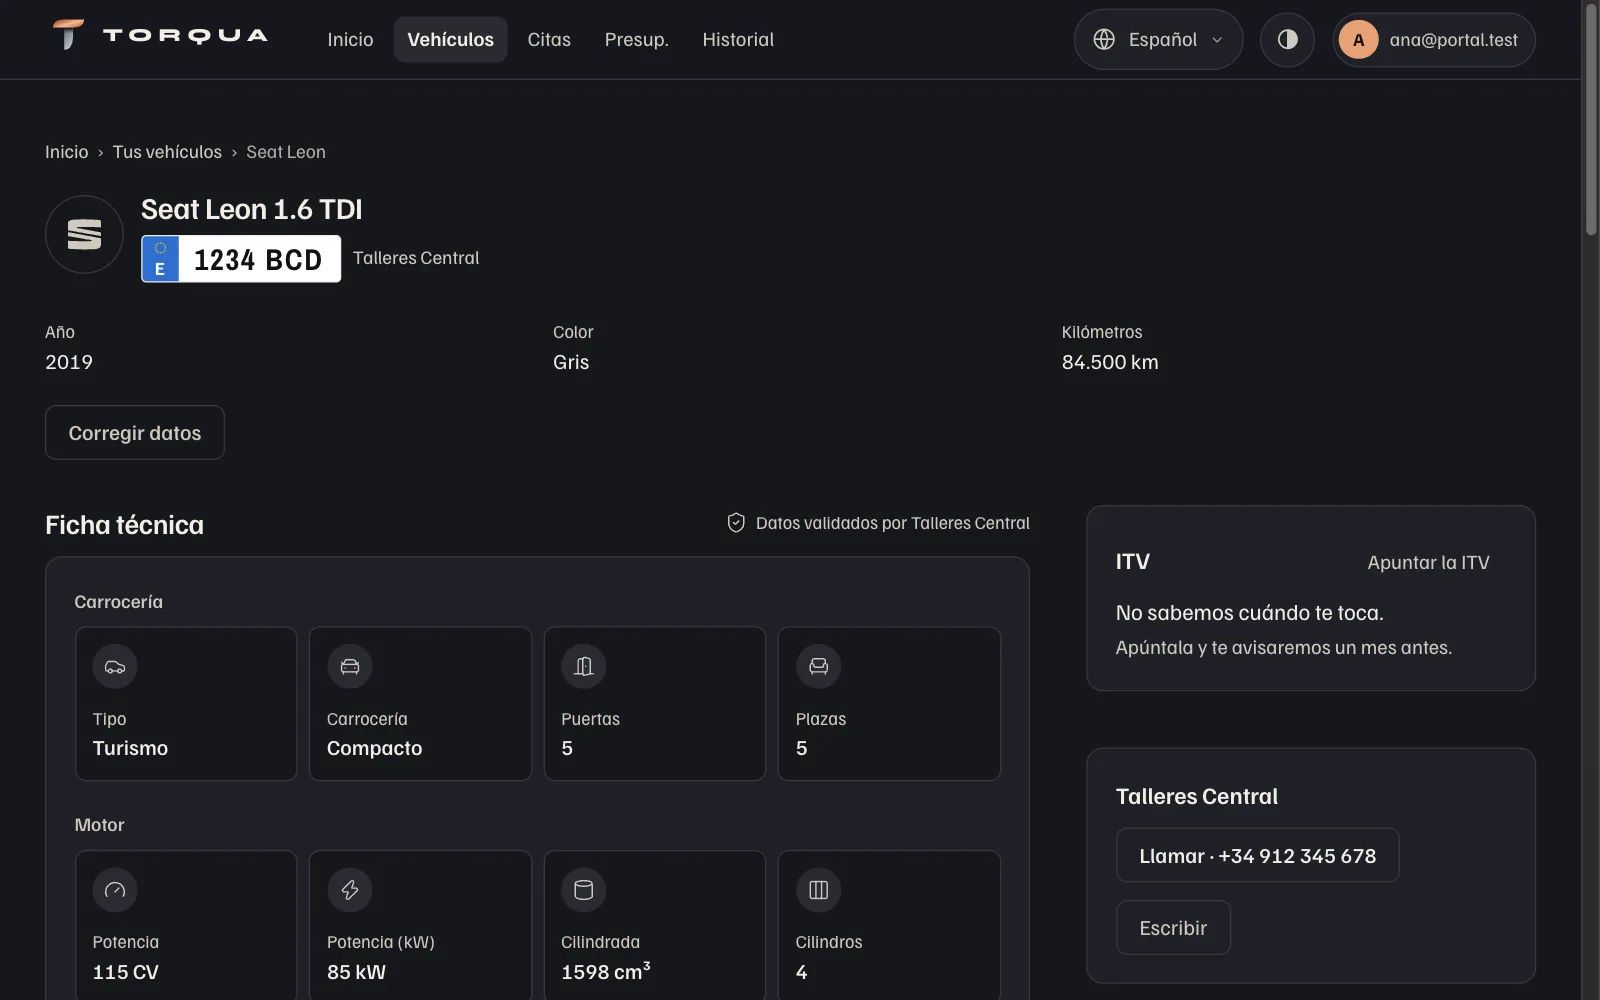Open the ana@portal.test account menu
The height and width of the screenshot is (1000, 1600).
[1434, 39]
